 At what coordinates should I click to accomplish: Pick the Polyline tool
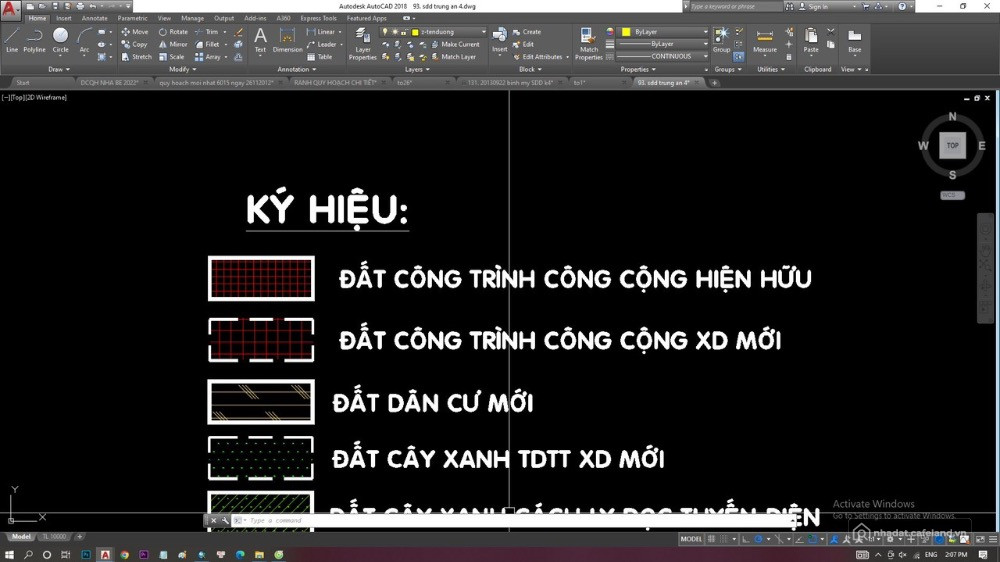35,38
